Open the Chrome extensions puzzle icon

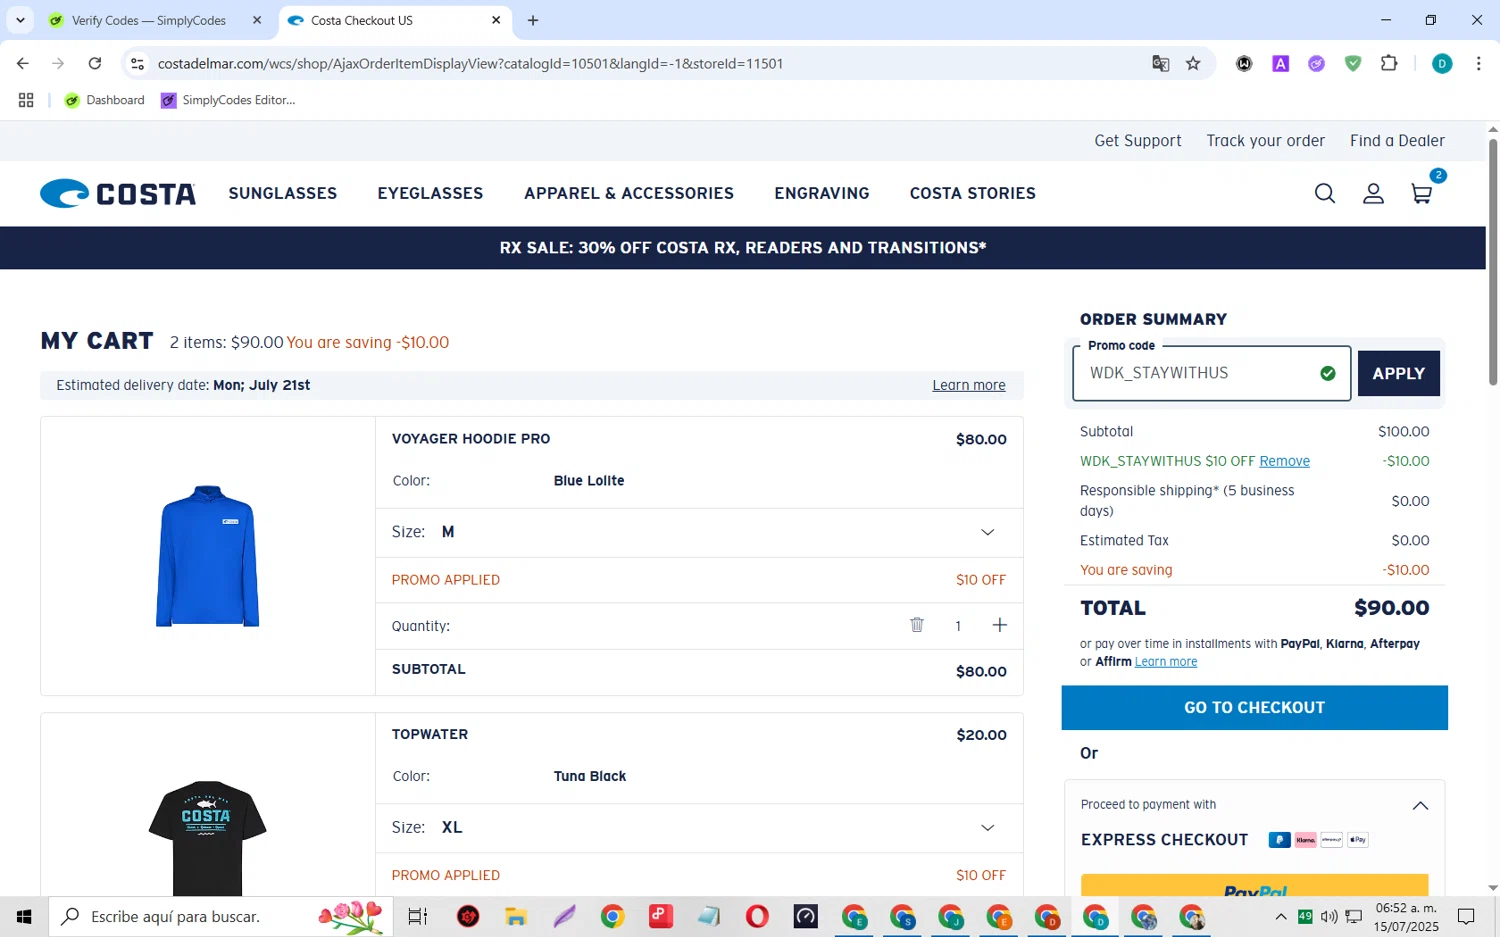pyautogui.click(x=1389, y=63)
